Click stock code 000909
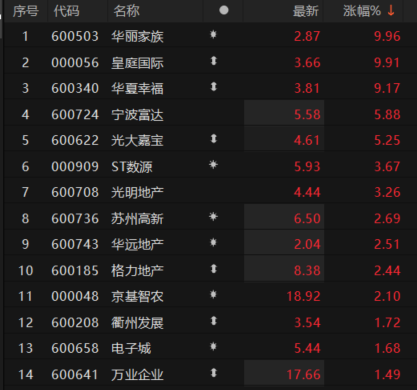Viewport: 417px width, 390px height. (x=75, y=166)
